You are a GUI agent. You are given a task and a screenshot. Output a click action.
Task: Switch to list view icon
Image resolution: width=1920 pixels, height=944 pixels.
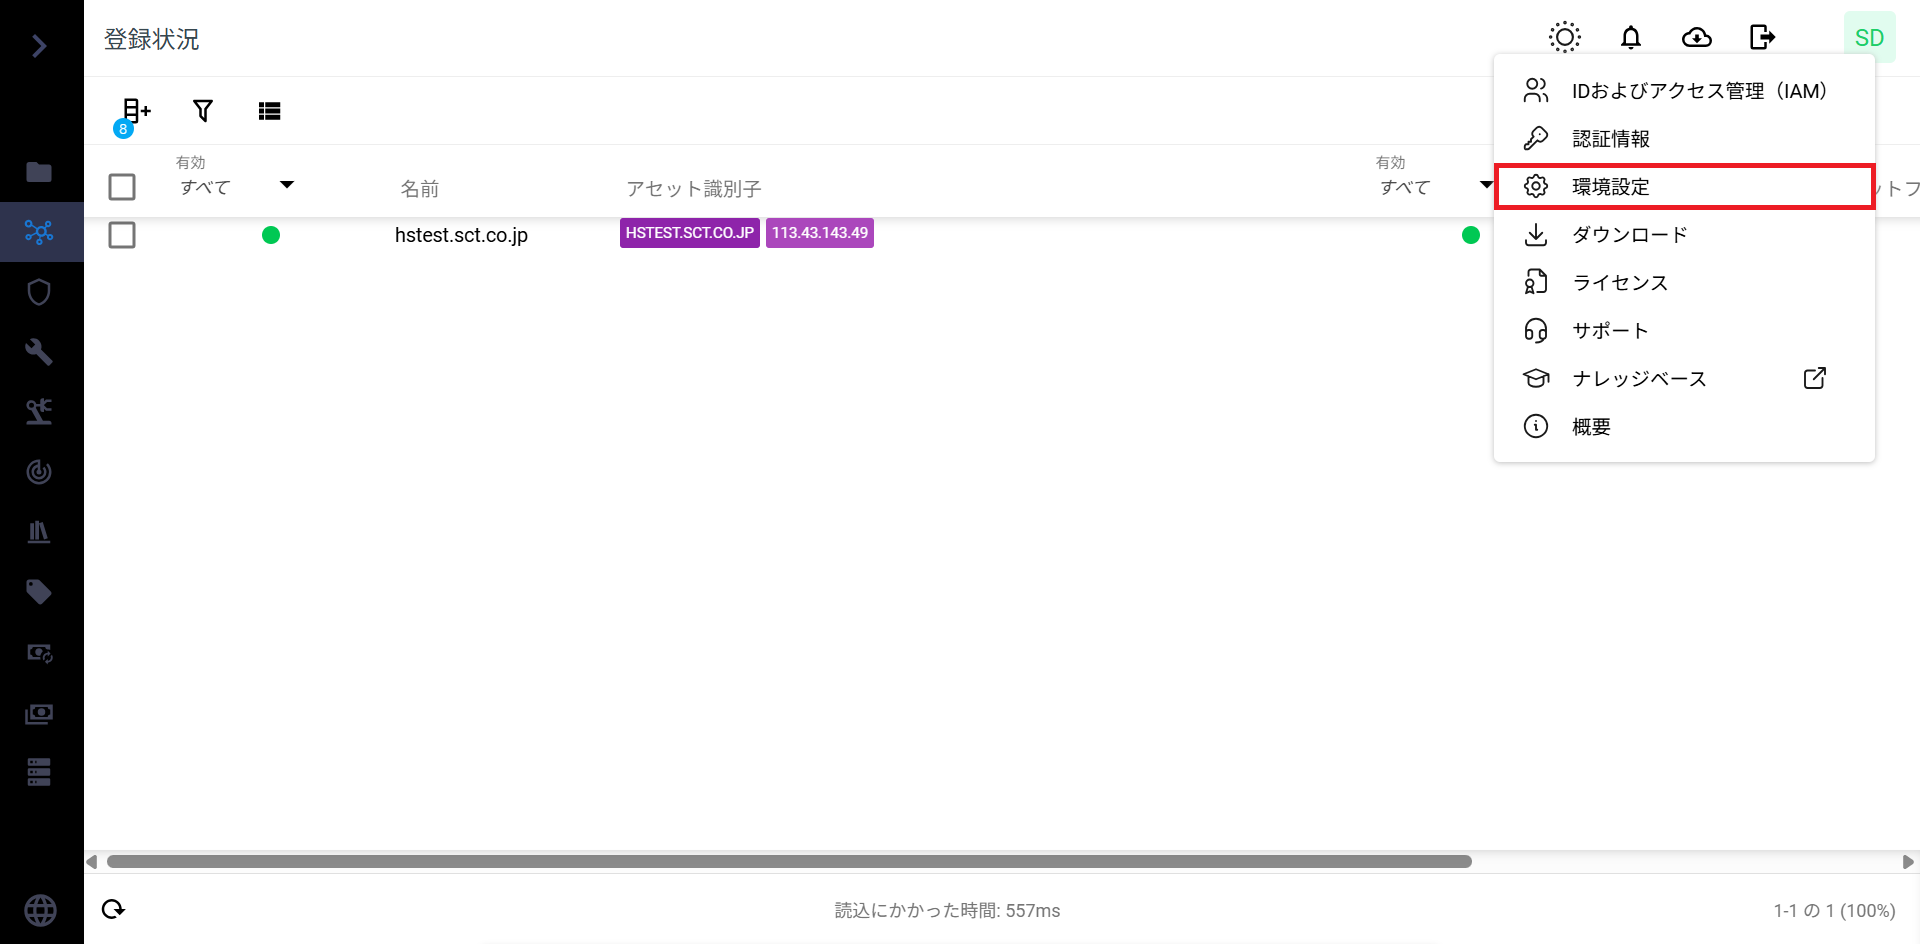coord(269,111)
